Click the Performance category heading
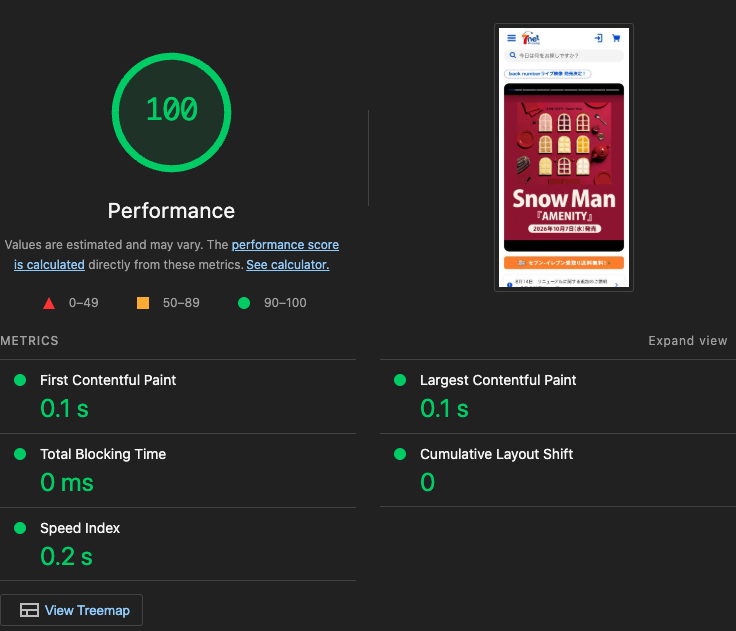736x631 pixels. coord(171,211)
